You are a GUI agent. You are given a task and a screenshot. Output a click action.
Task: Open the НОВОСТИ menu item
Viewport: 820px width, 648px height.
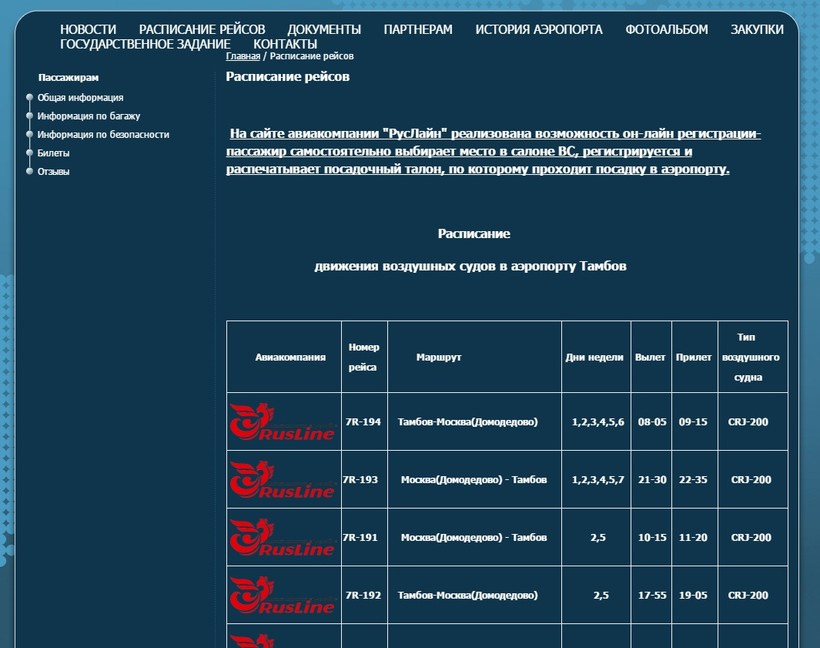(x=88, y=29)
